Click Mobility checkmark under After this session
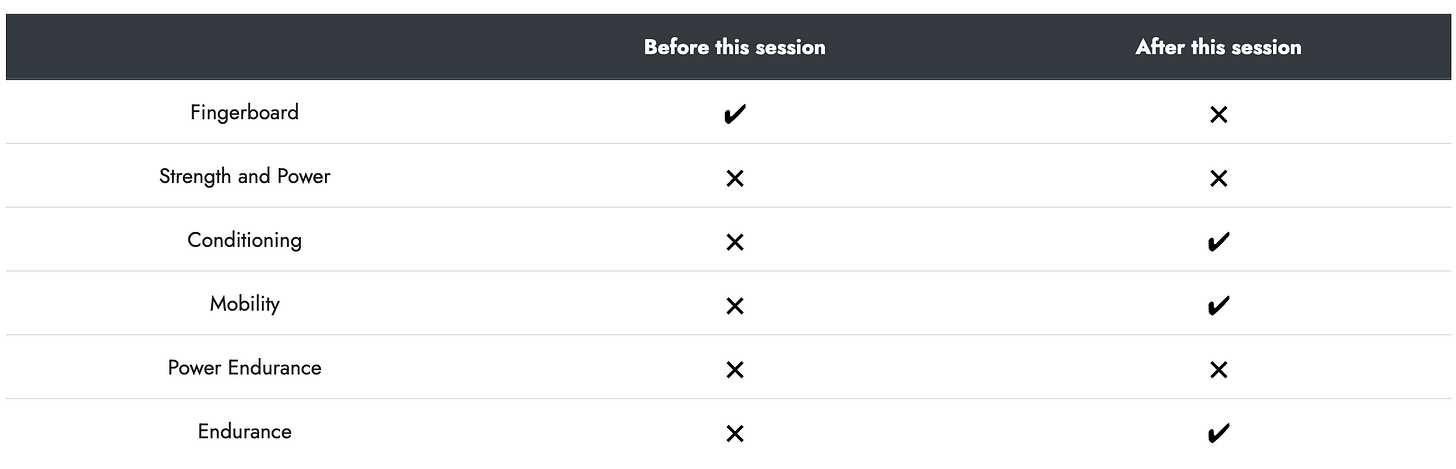Screen dimensions: 1456x469 coord(1218,306)
